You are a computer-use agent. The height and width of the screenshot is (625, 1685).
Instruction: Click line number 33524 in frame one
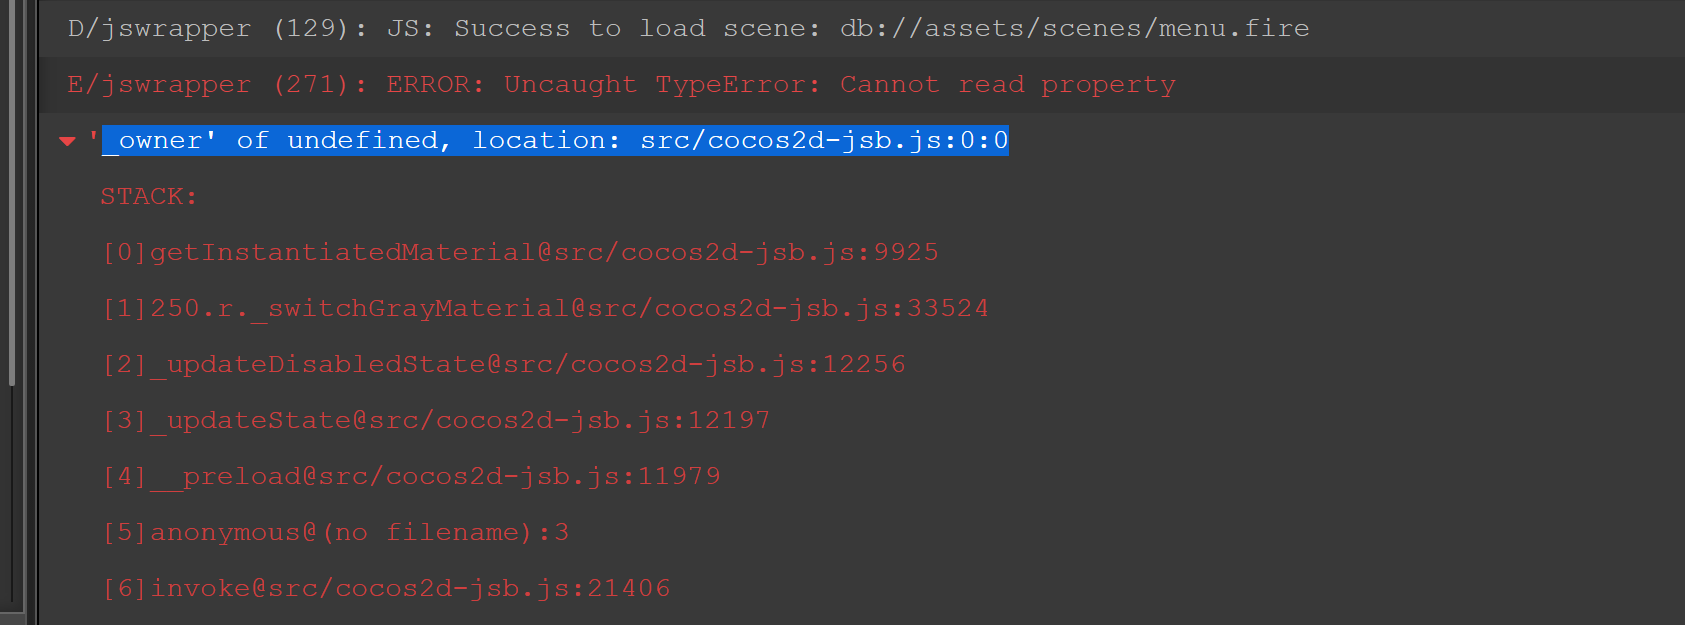tap(947, 309)
